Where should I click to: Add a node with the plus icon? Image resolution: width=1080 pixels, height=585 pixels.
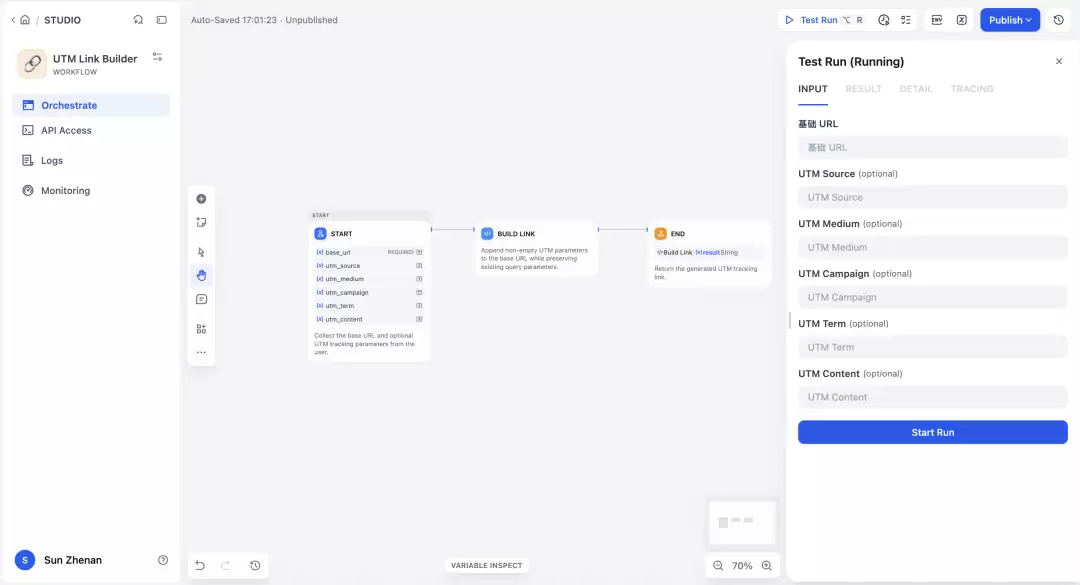201,199
